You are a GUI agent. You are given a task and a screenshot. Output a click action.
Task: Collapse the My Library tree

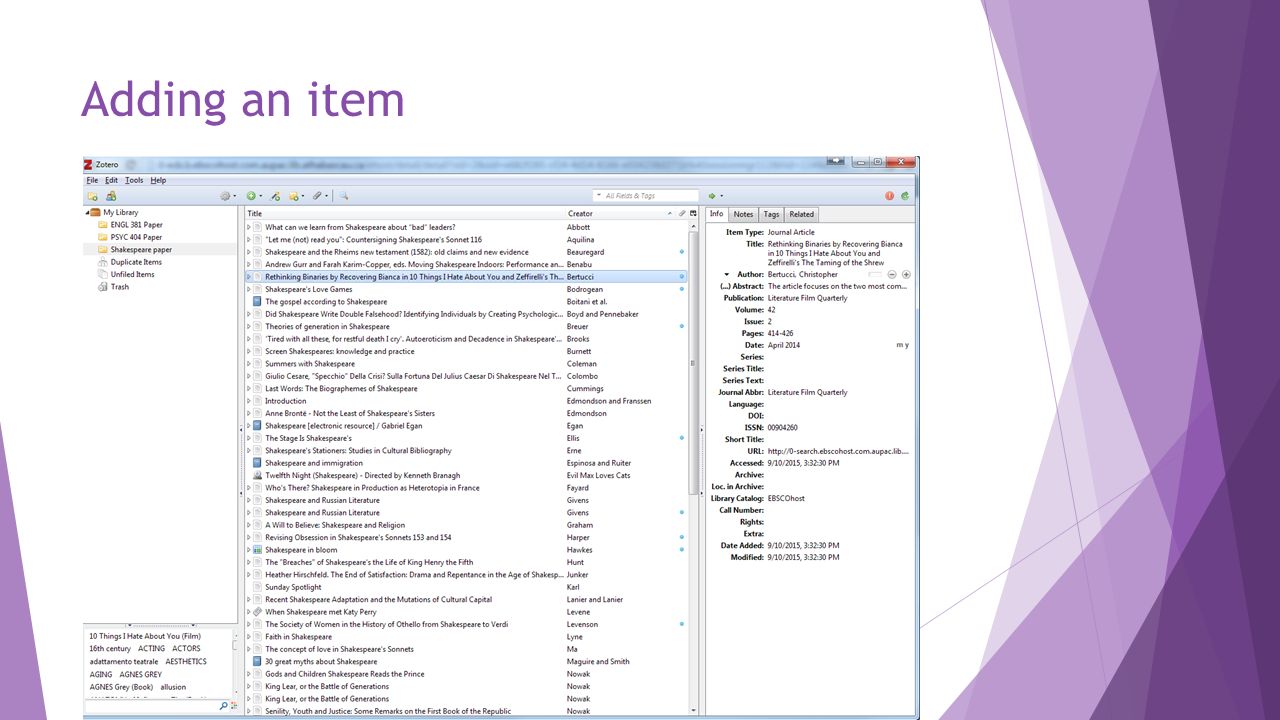86,213
